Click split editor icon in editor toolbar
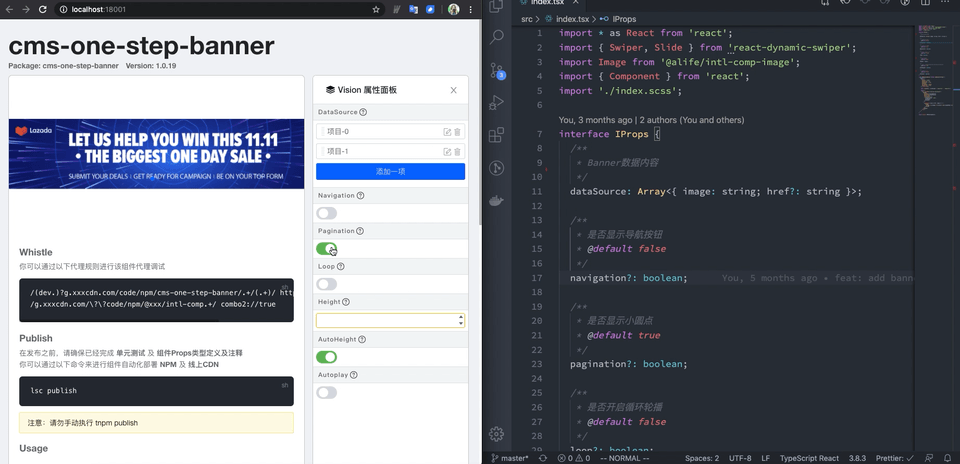This screenshot has height=464, width=960. pyautogui.click(x=927, y=2)
